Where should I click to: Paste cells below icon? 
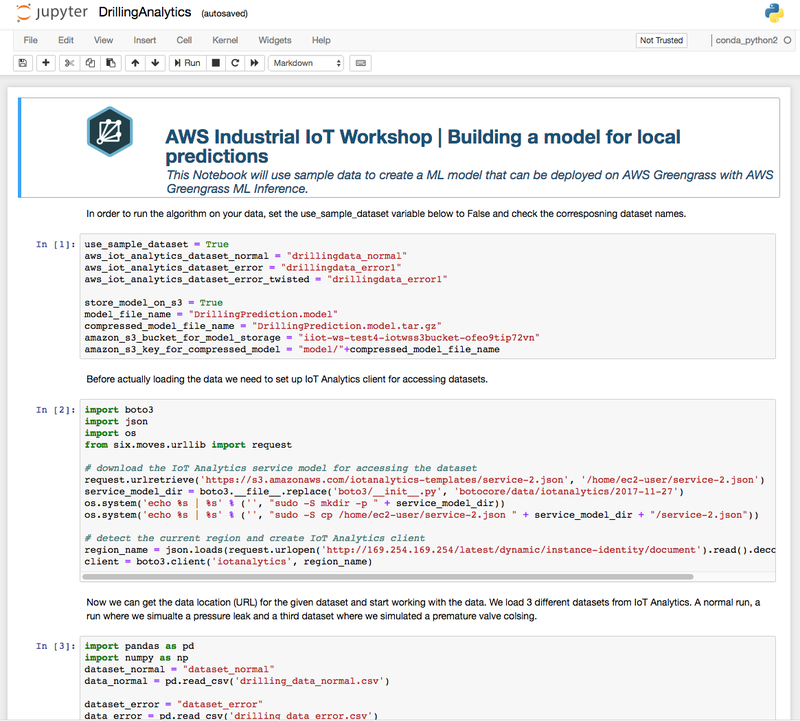[109, 63]
